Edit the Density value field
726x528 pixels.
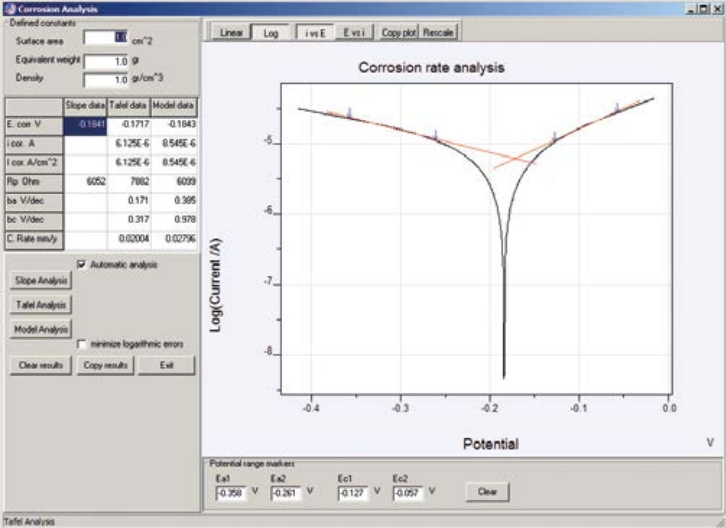pos(105,79)
